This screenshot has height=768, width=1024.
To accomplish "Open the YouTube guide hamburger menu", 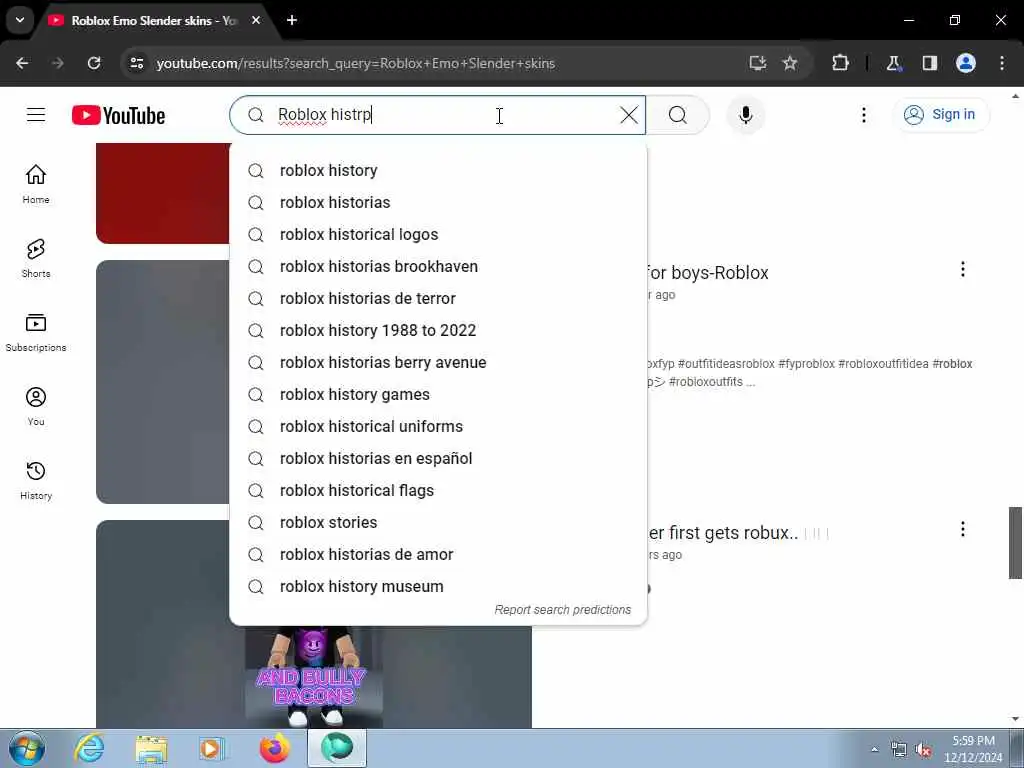I will 36,115.
